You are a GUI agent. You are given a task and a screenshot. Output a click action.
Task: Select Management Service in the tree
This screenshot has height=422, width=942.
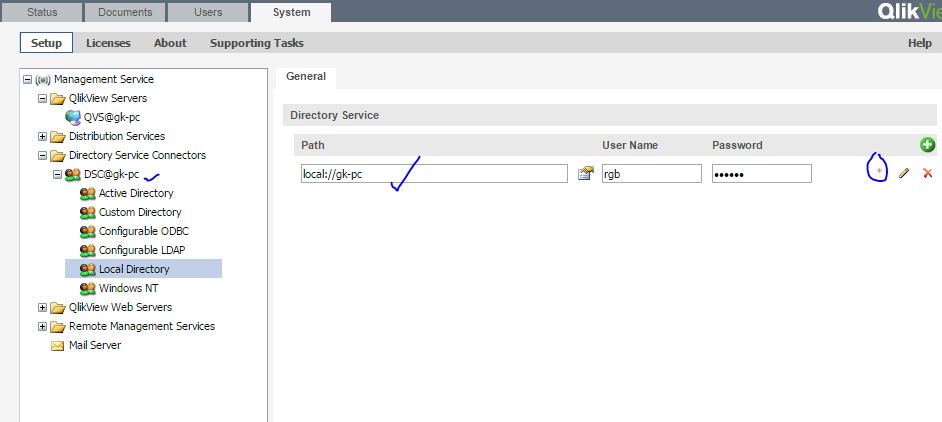104,79
